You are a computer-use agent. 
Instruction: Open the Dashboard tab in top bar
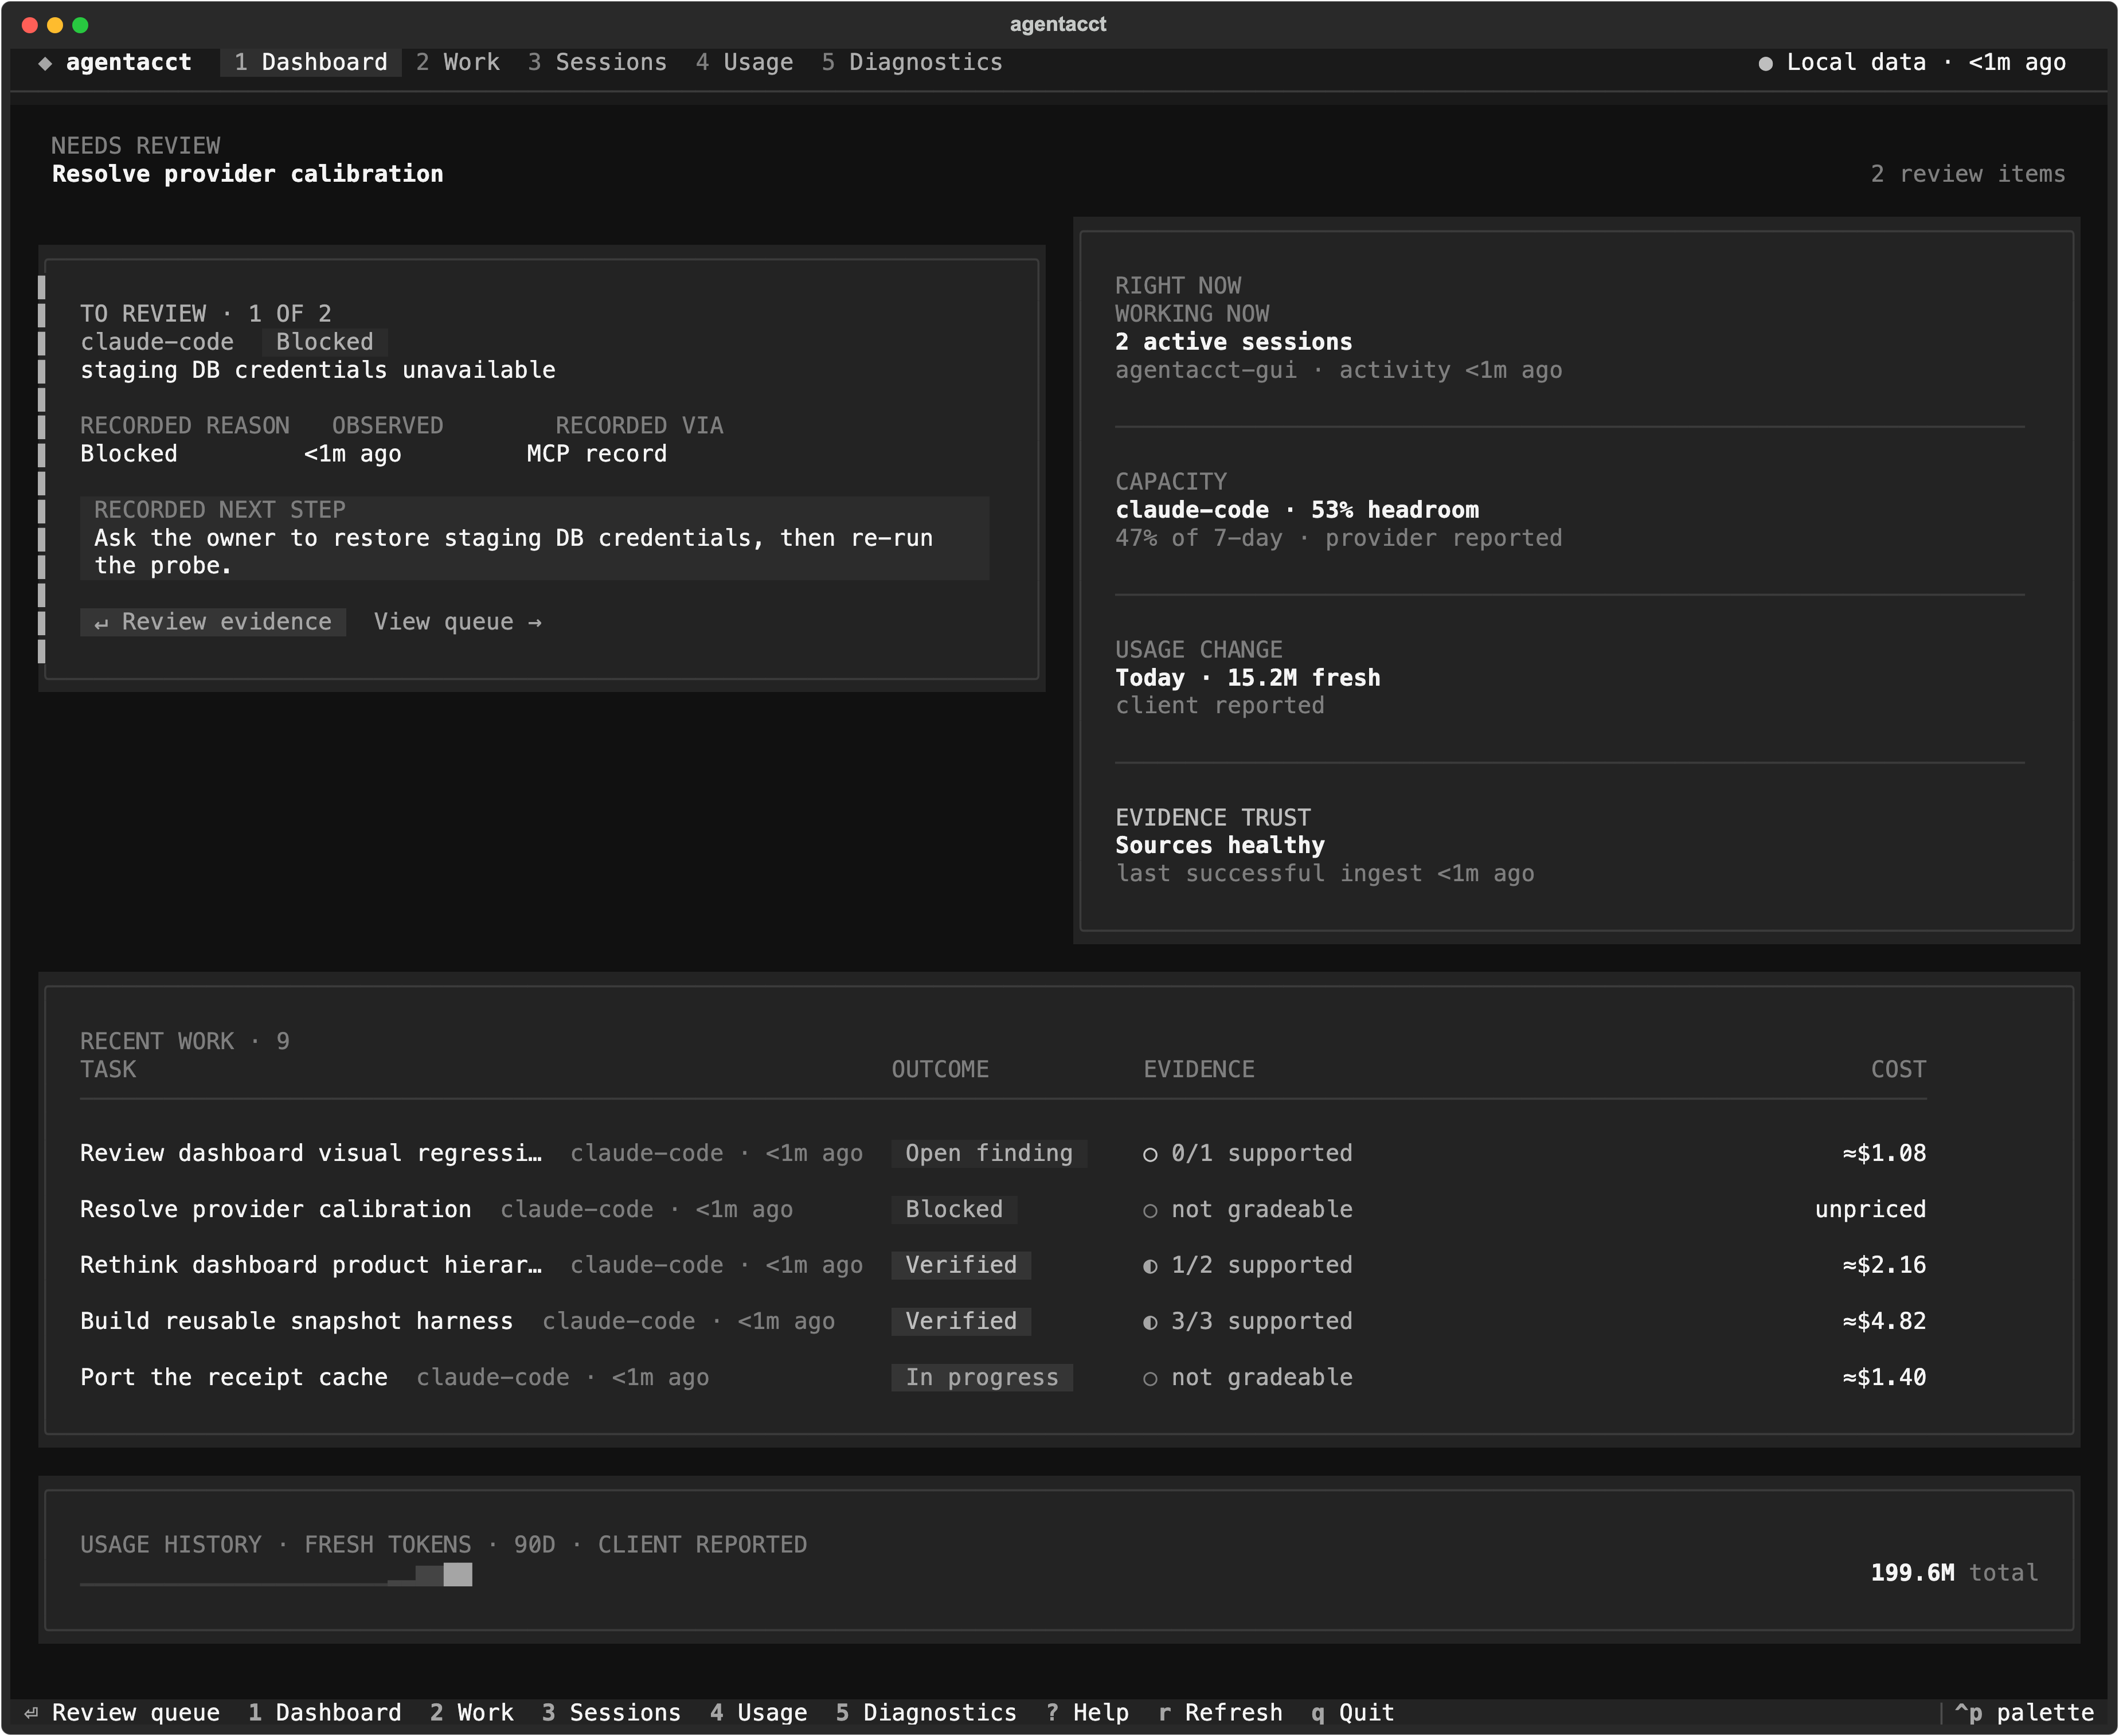[311, 62]
